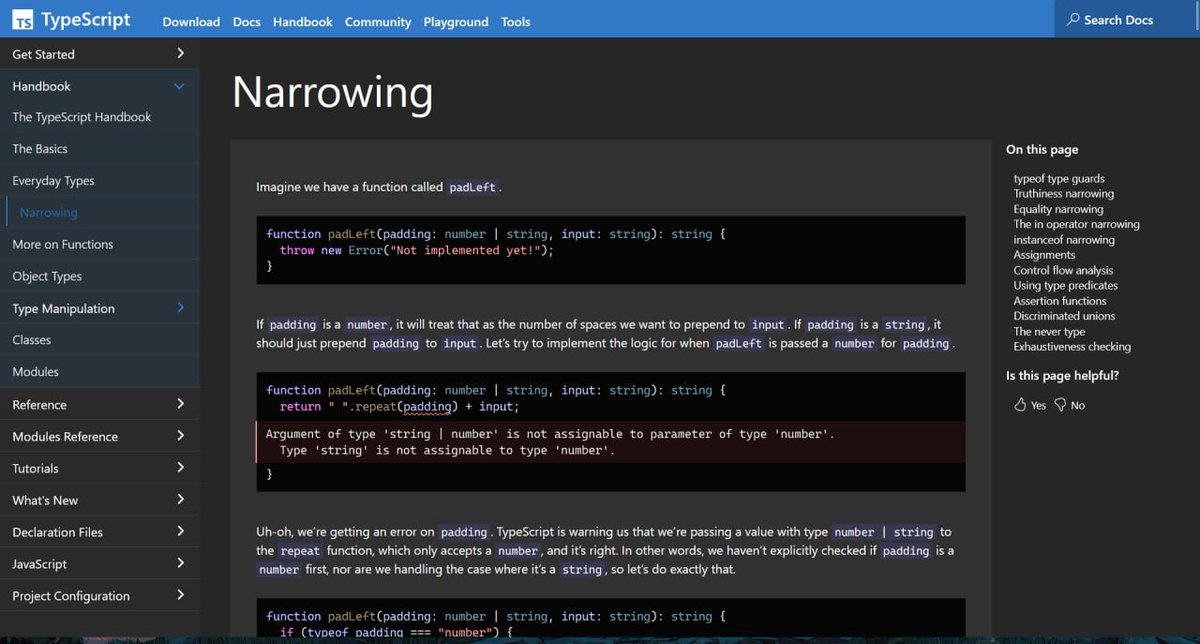Open The TypeScript Handbook page
The image size is (1200, 644).
[82, 117]
